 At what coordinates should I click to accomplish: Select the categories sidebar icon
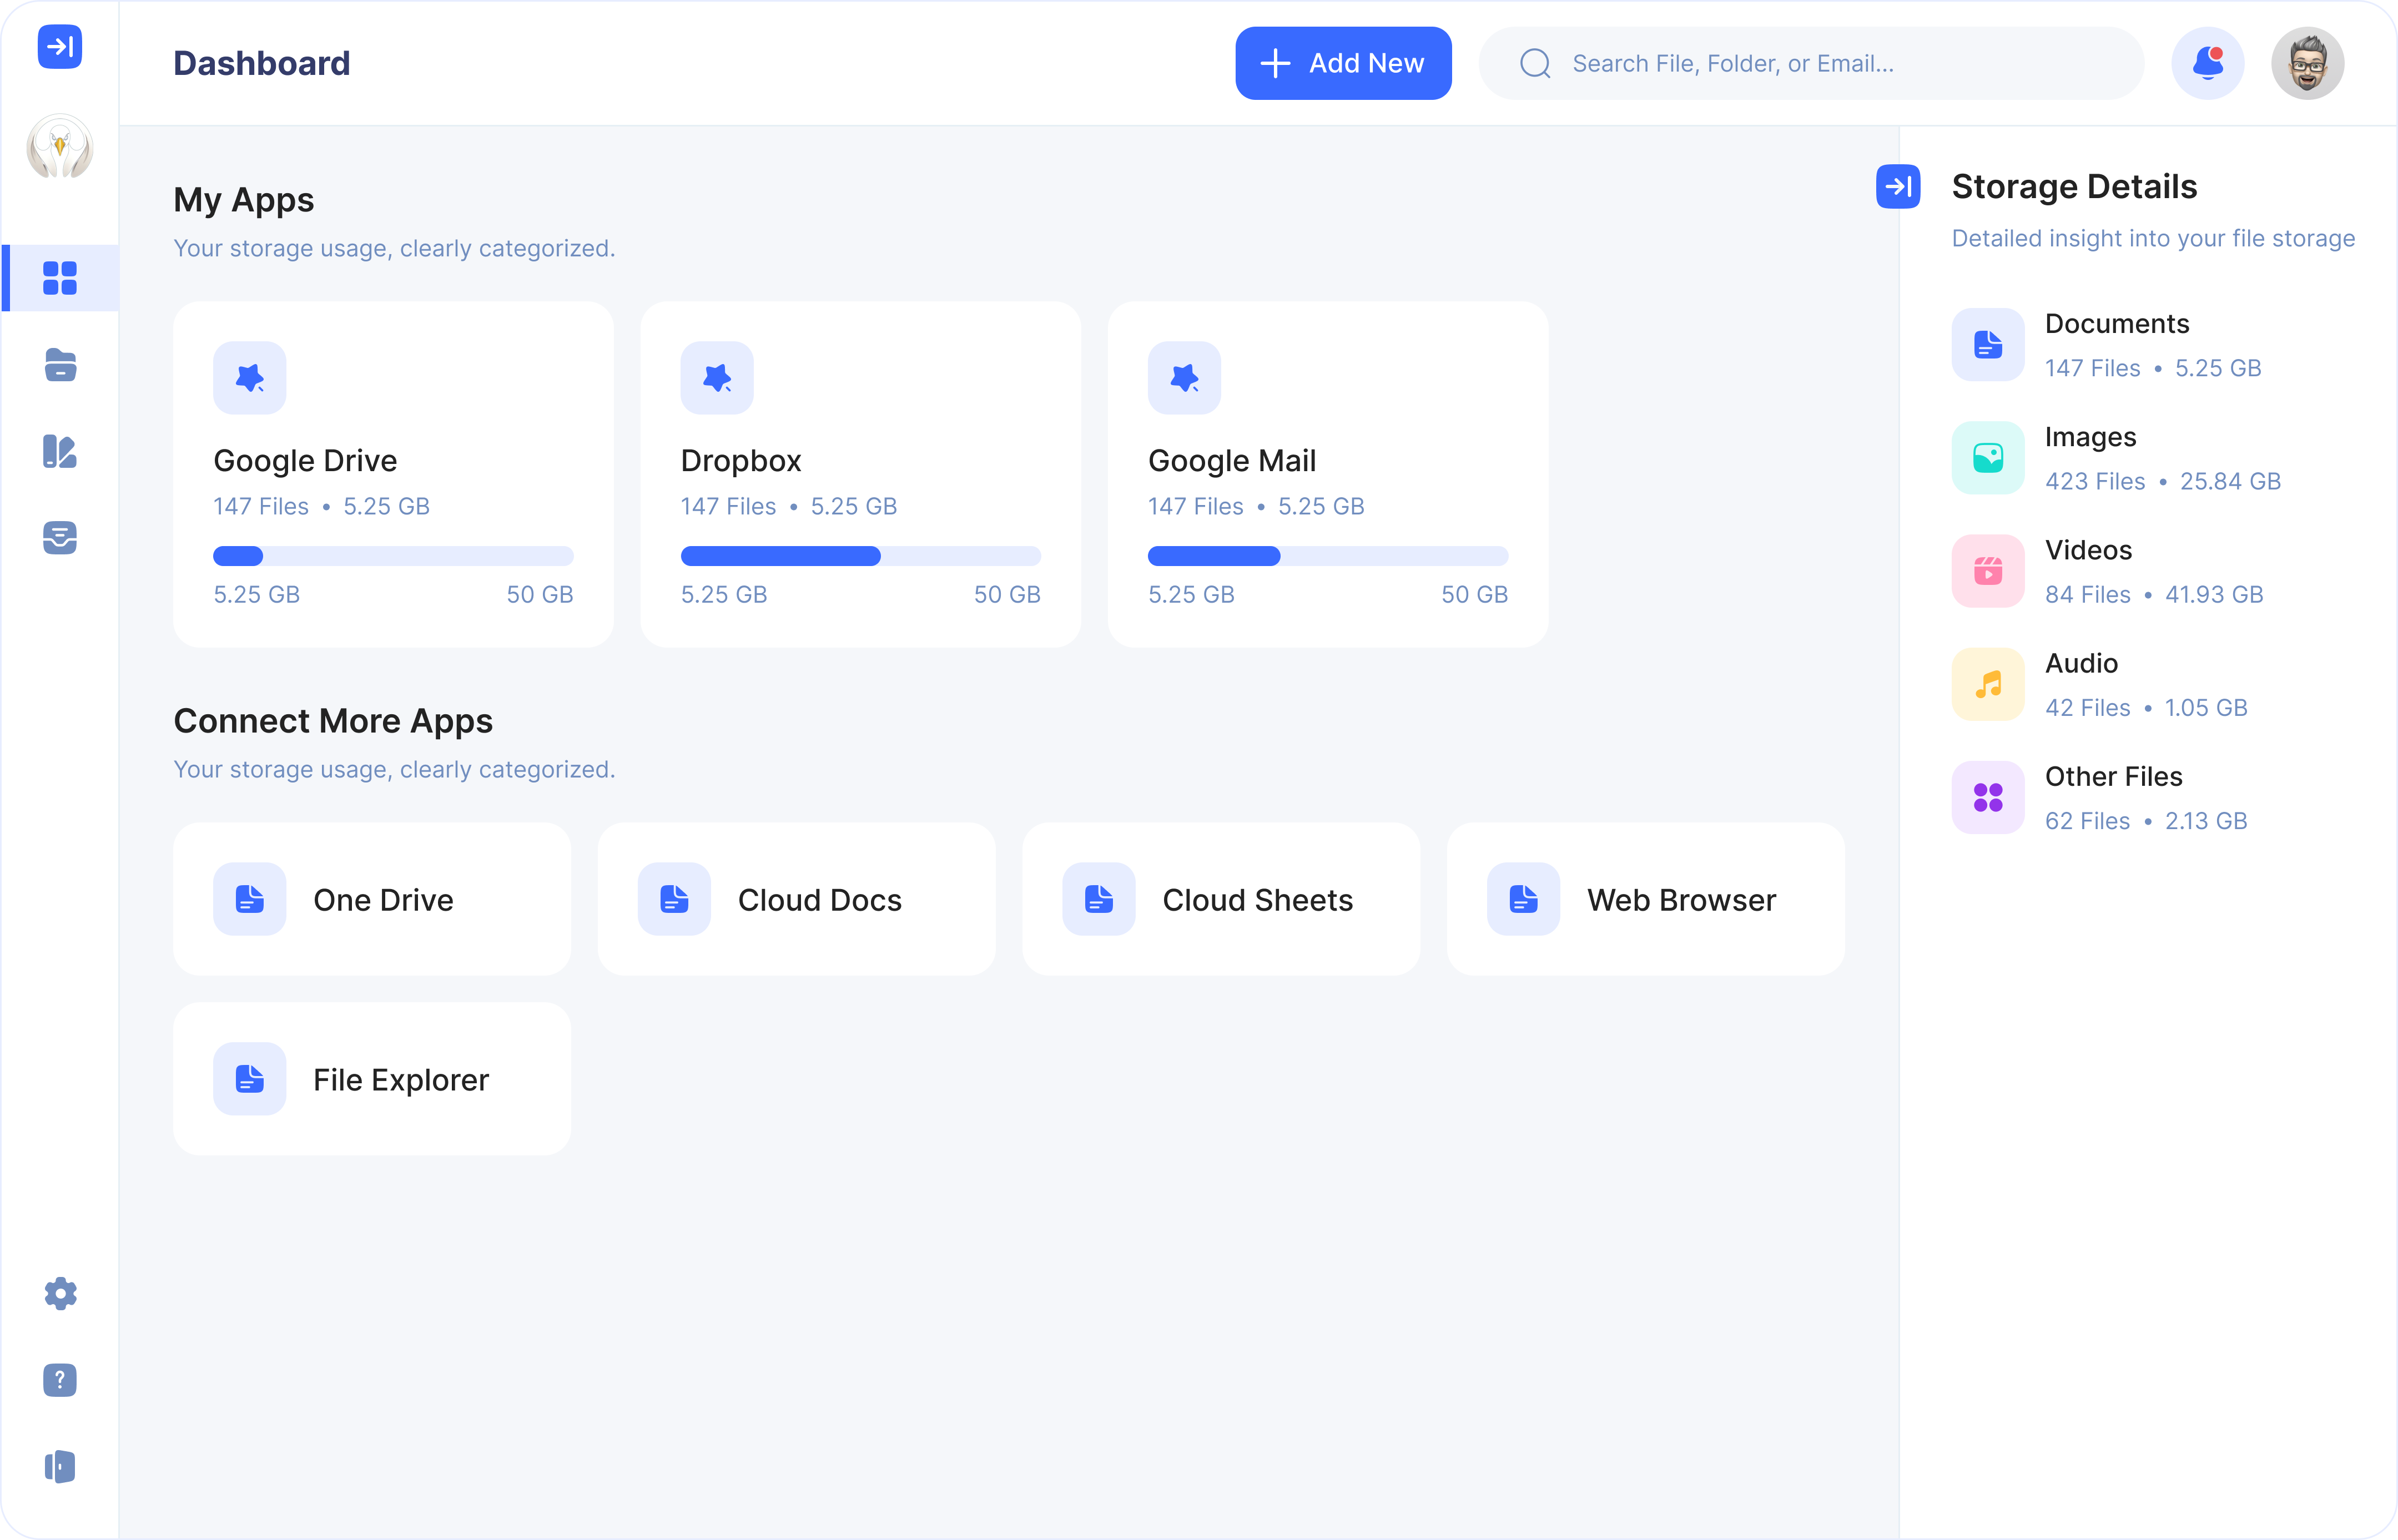pyautogui.click(x=60, y=452)
